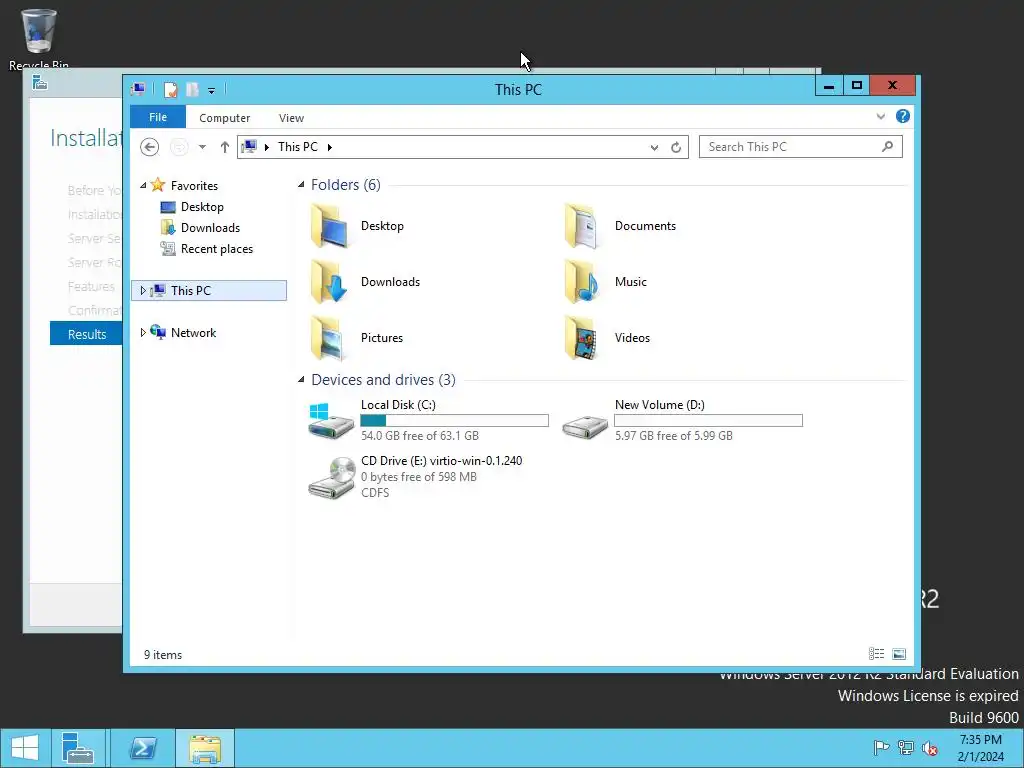Switch to large icons view in status bar
Image resolution: width=1024 pixels, height=768 pixels.
(x=899, y=654)
